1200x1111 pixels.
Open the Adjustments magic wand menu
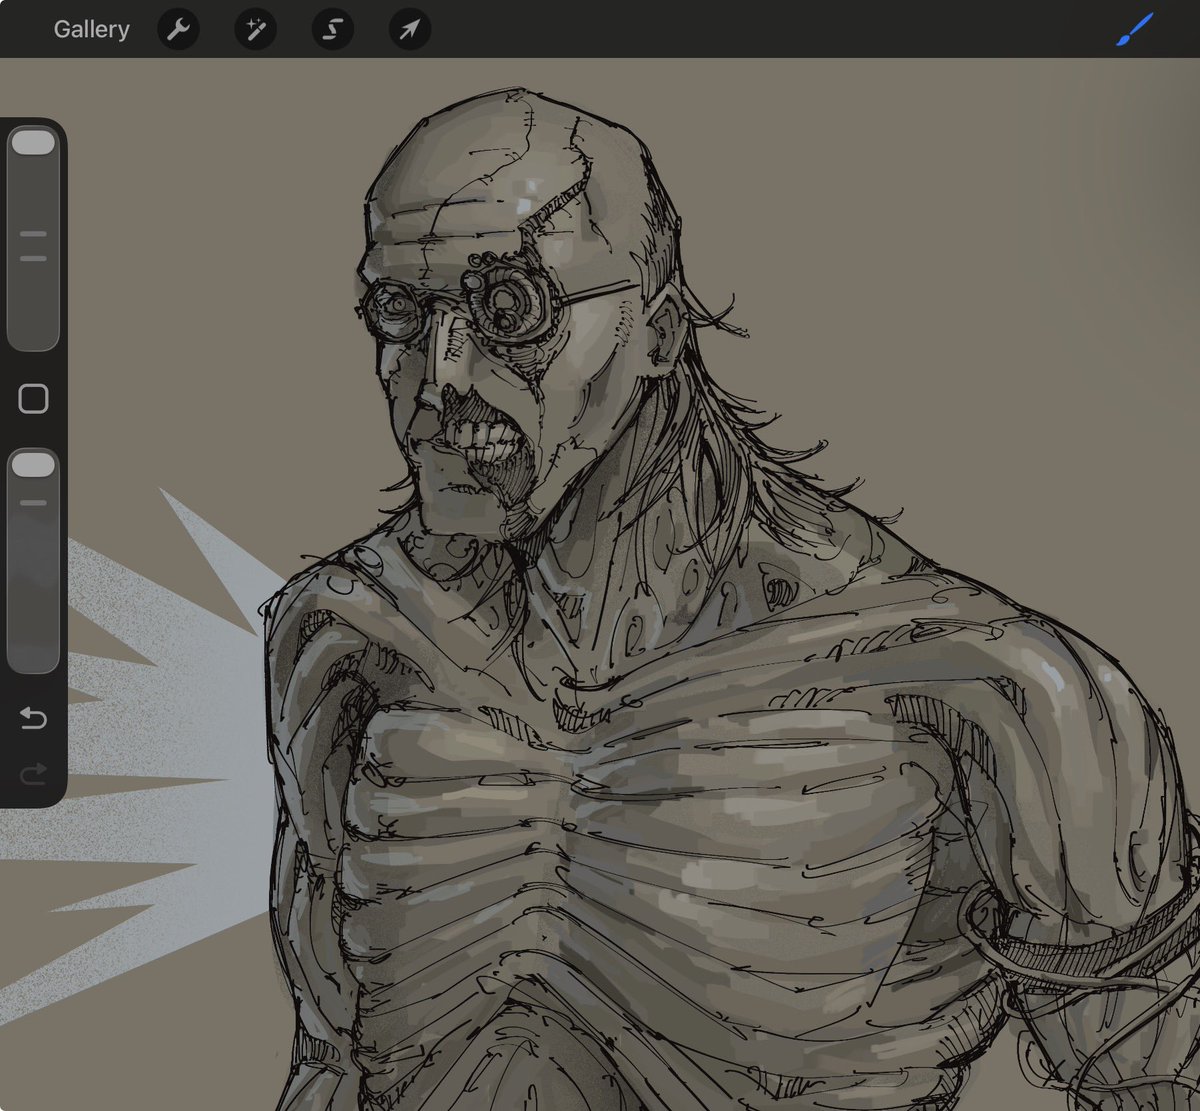click(x=255, y=29)
